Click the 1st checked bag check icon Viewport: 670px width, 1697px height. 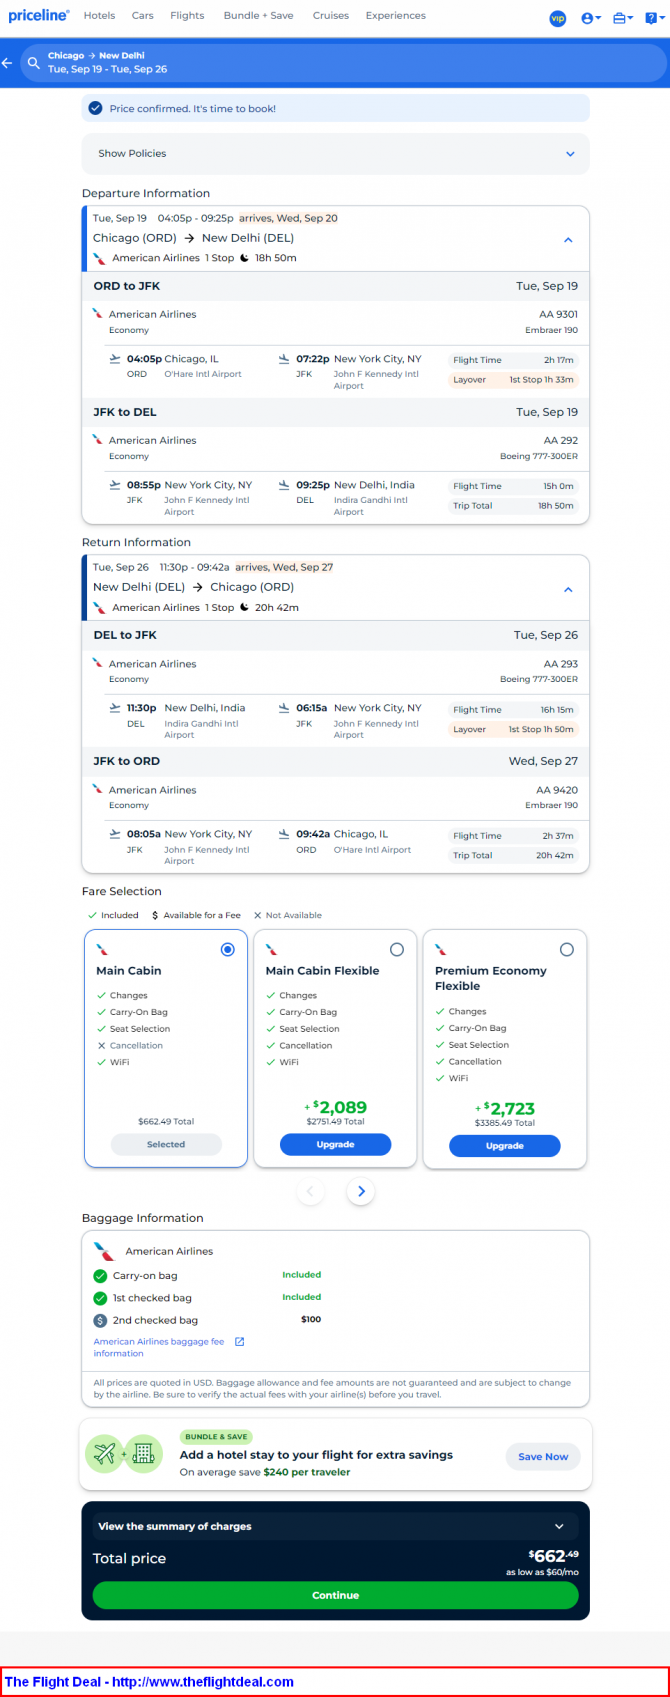pos(100,1298)
